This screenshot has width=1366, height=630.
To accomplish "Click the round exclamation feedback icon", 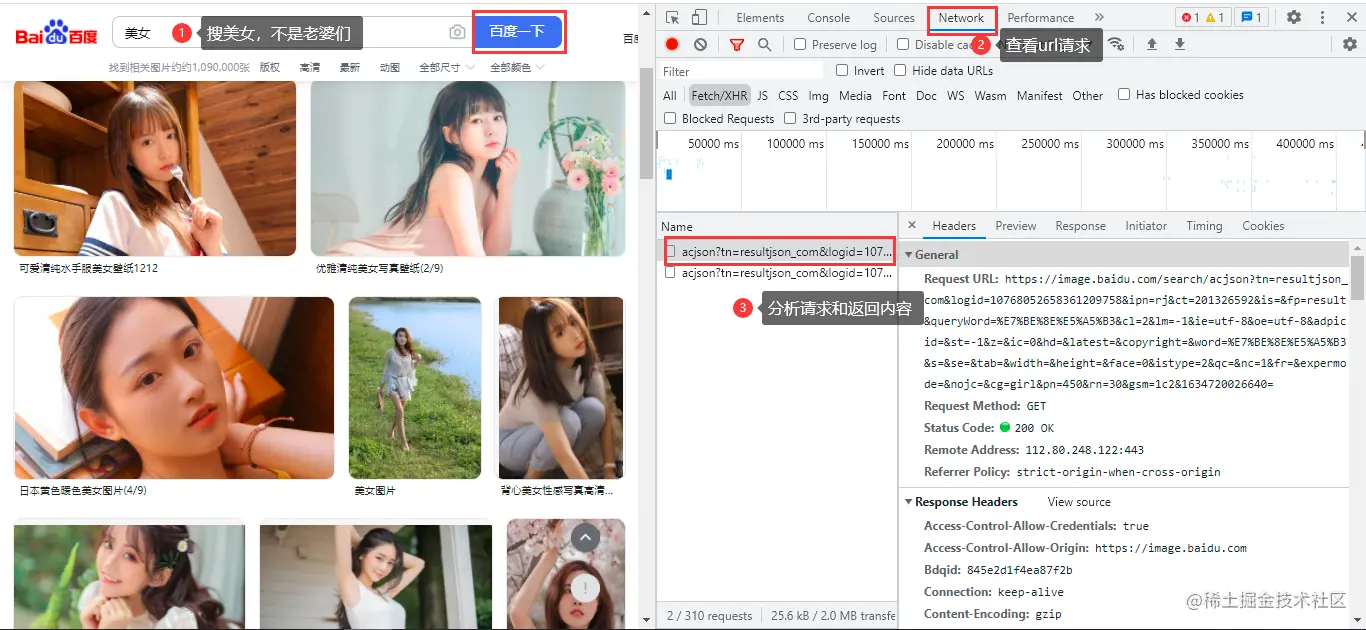I will click(x=585, y=588).
